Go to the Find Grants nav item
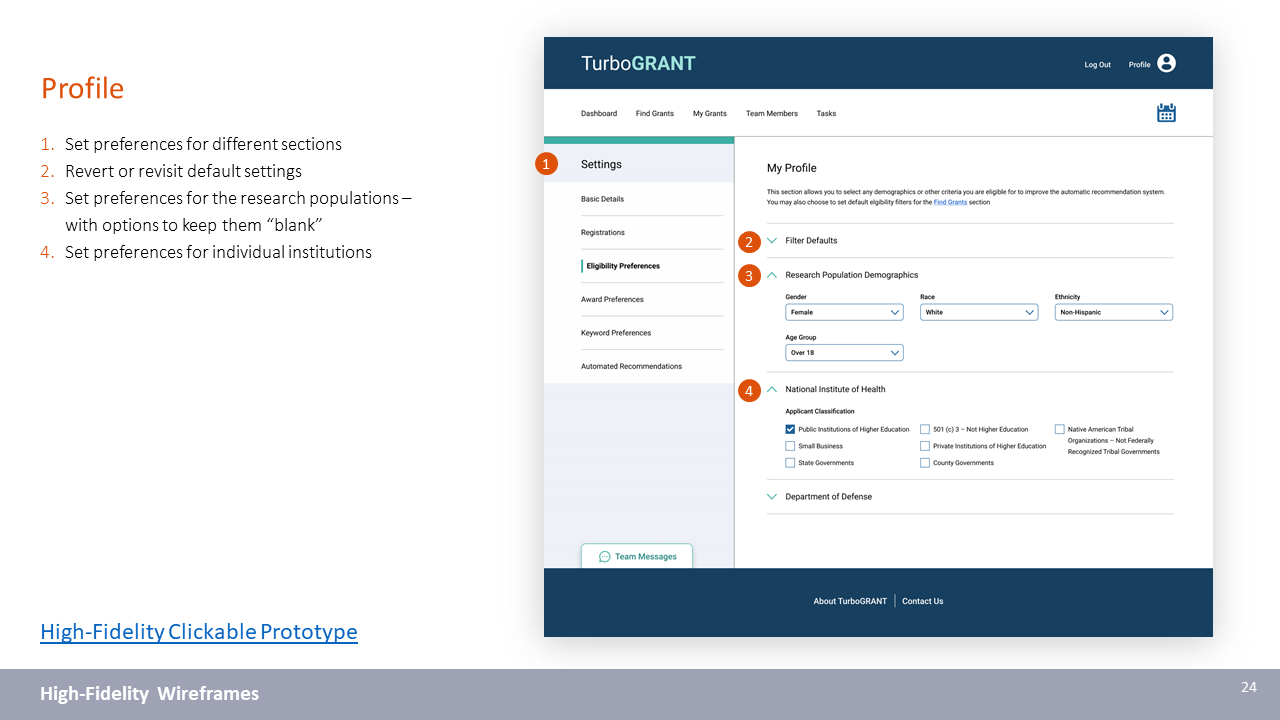 click(x=654, y=114)
